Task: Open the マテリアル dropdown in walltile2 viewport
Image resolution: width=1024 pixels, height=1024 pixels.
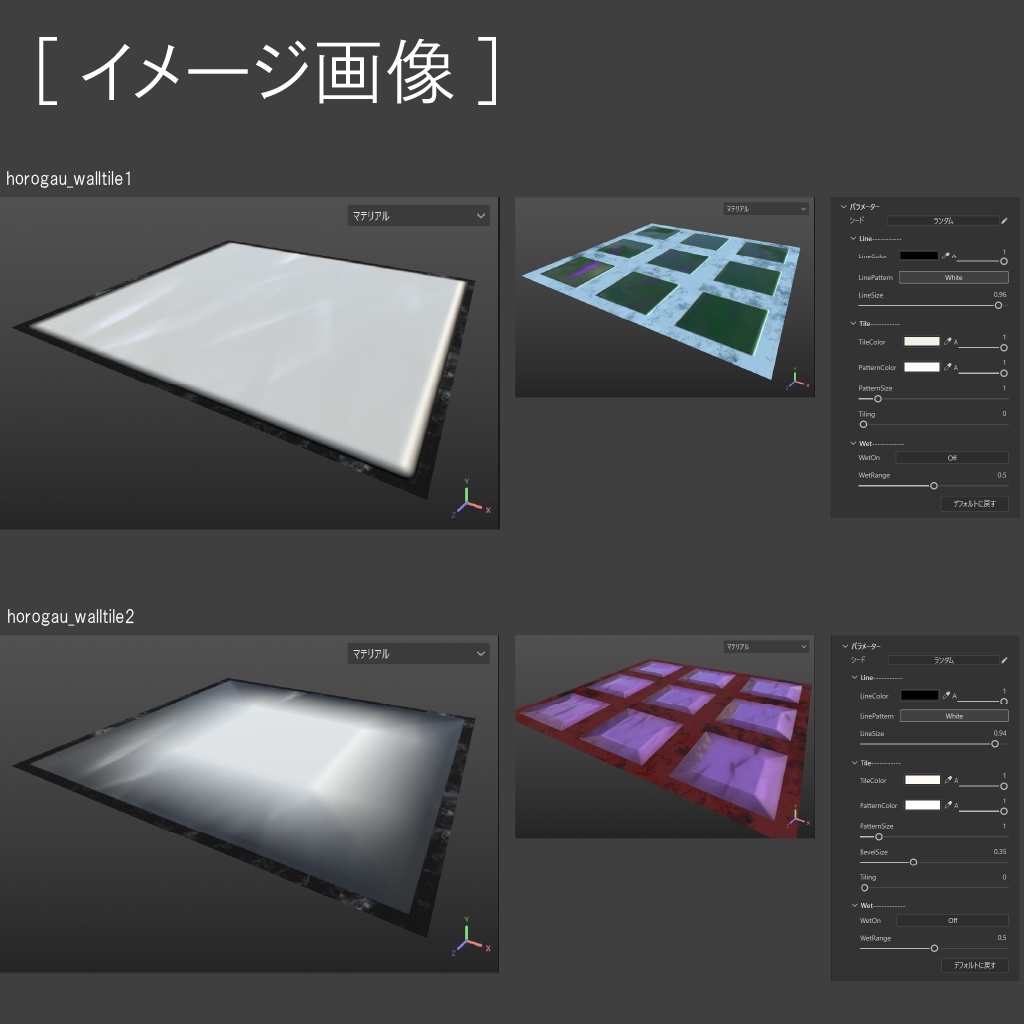Action: 418,652
